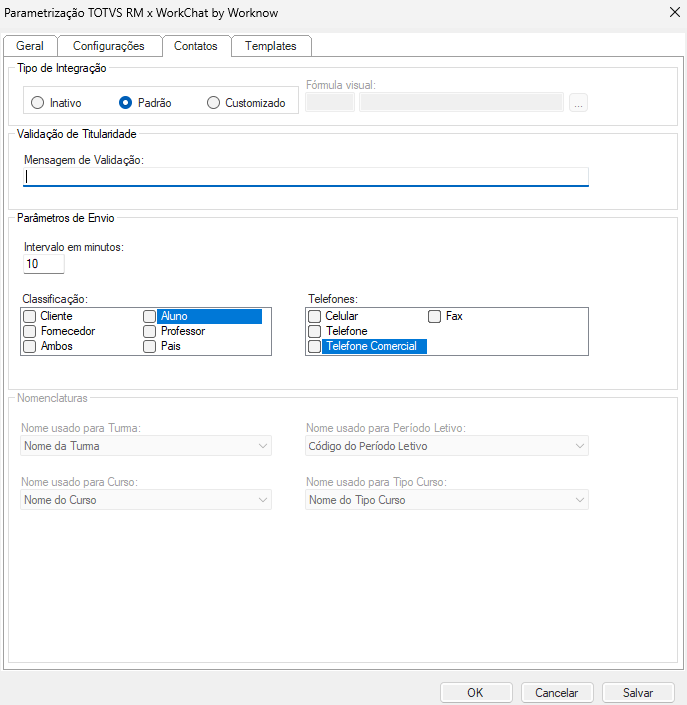Select the Inativo radio button
Viewport: 687px width, 705px height.
[38, 102]
